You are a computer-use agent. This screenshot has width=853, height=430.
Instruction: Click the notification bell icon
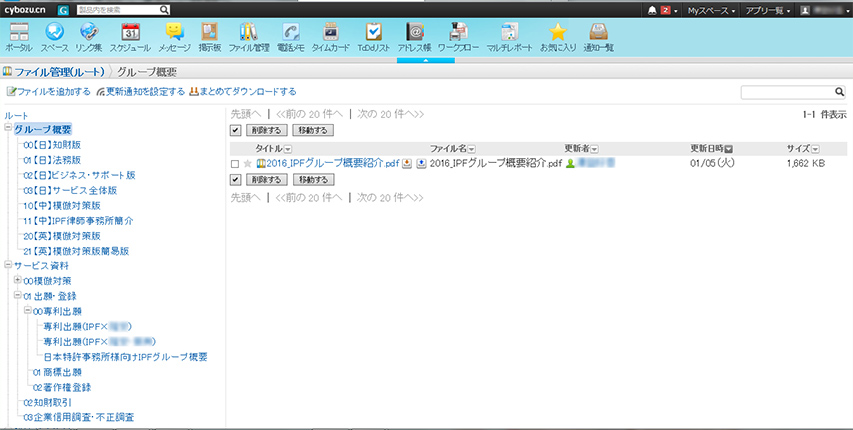(652, 10)
